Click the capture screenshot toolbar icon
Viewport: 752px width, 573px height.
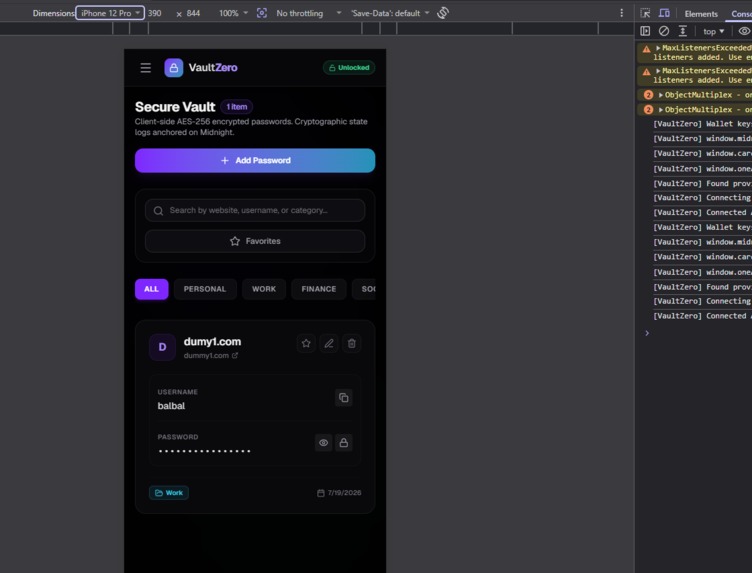pos(261,13)
